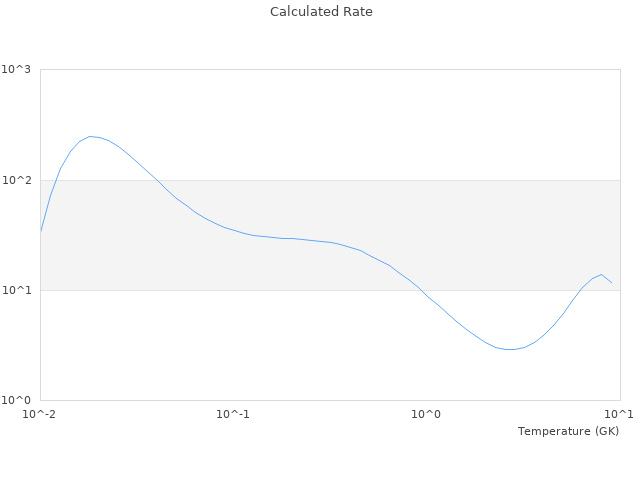Select the "Temperature (GK)" axis label
Screen dimensions: 640x480
568,431
